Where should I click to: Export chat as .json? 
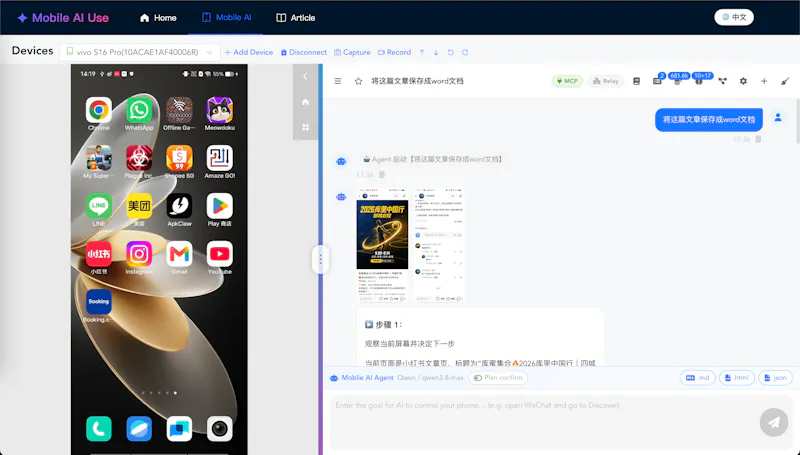click(x=775, y=378)
